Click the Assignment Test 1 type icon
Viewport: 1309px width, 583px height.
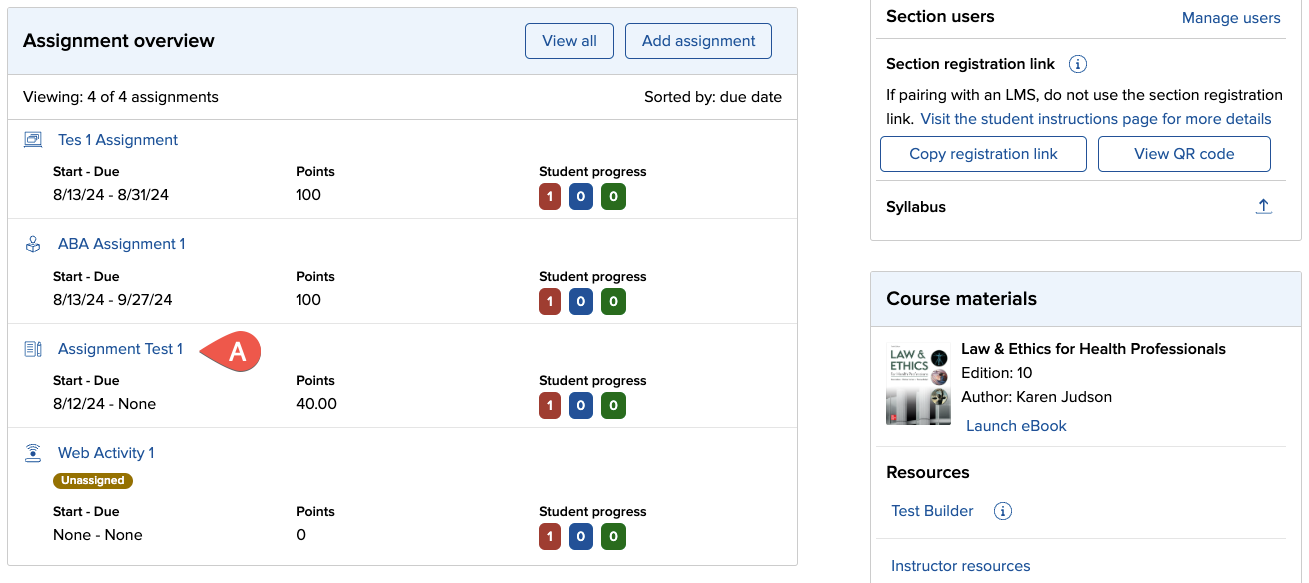pyautogui.click(x=33, y=349)
